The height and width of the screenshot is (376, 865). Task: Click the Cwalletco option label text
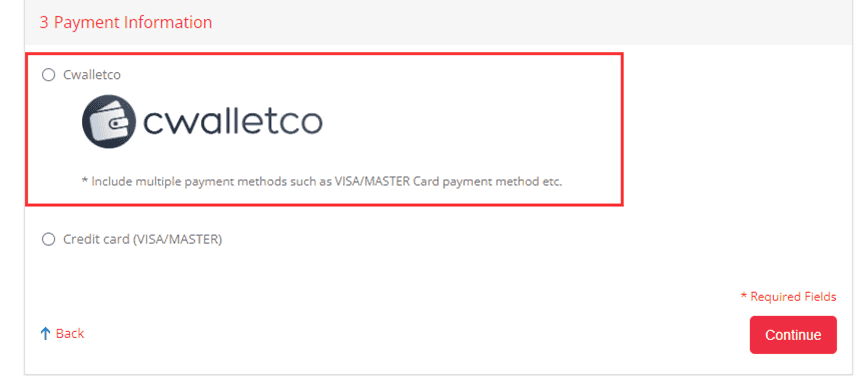92,74
